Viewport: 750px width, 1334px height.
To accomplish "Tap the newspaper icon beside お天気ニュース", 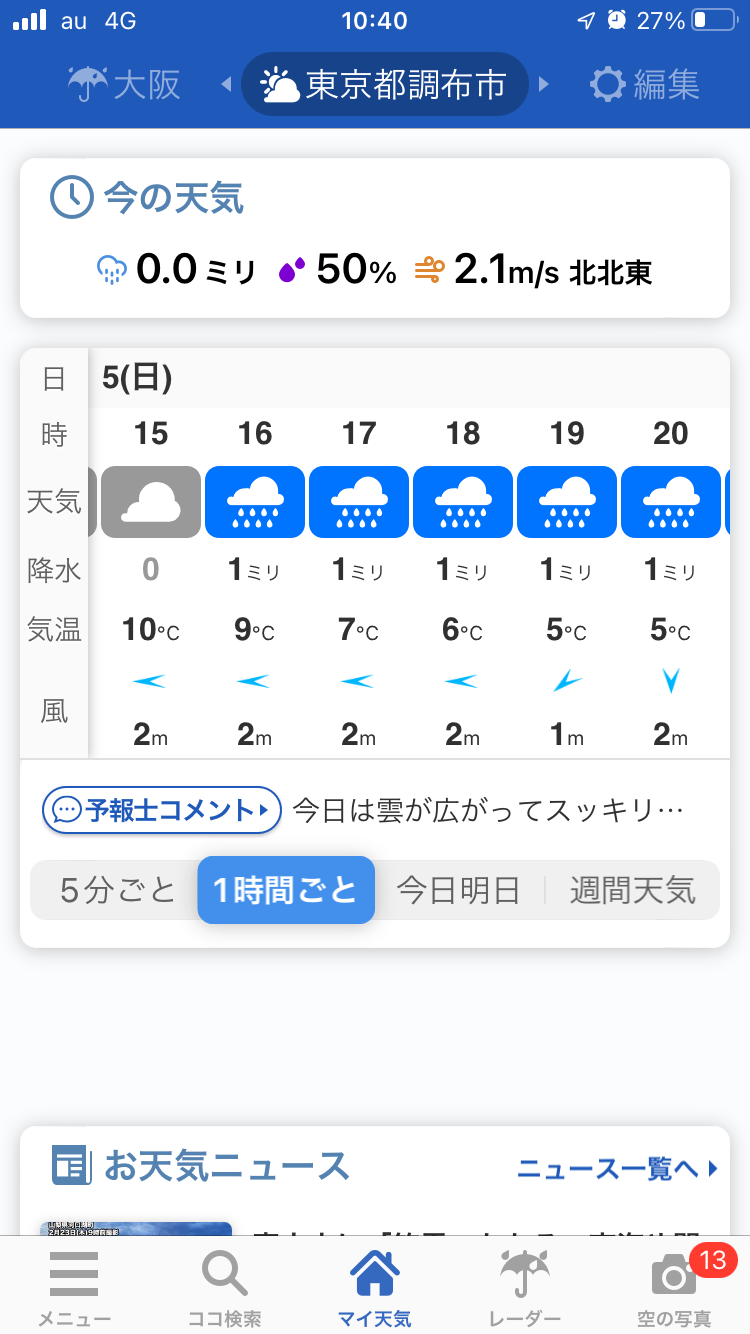I will (x=71, y=1166).
